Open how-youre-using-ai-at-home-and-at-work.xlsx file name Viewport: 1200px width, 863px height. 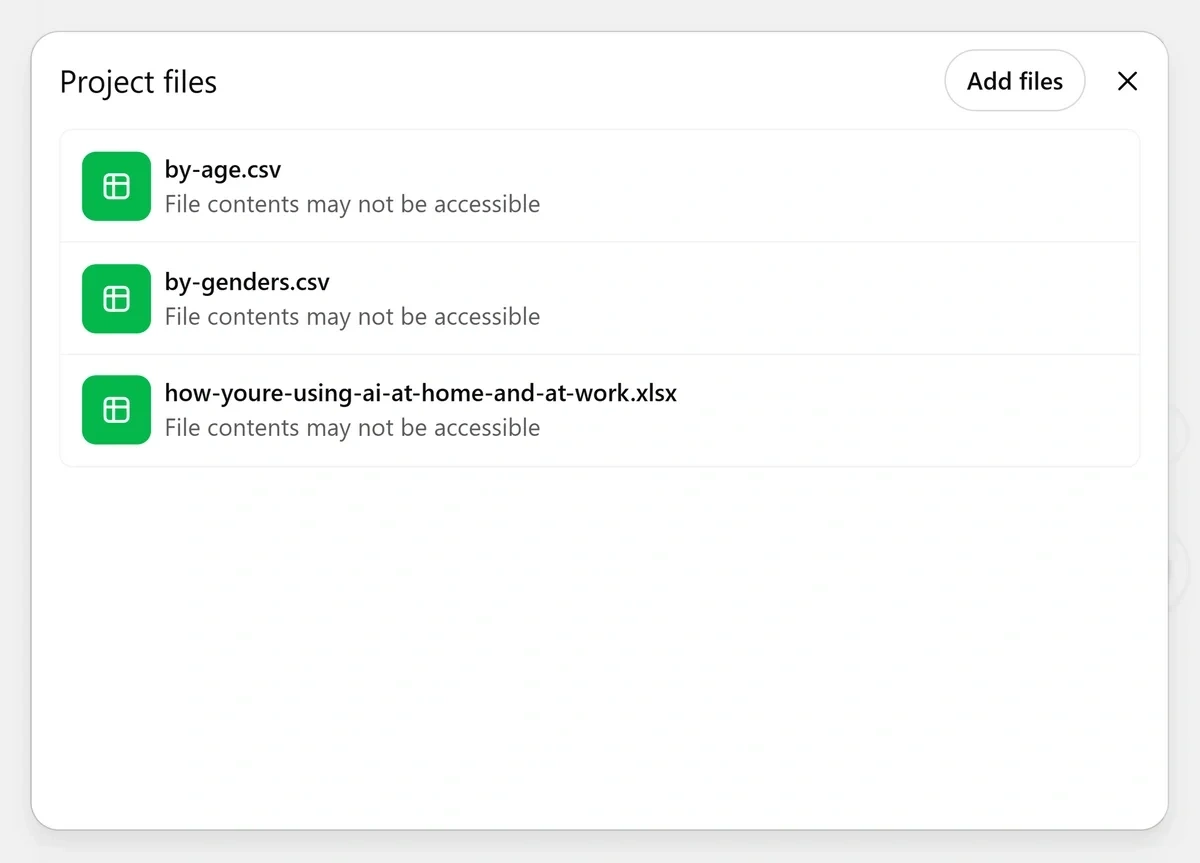coord(420,393)
